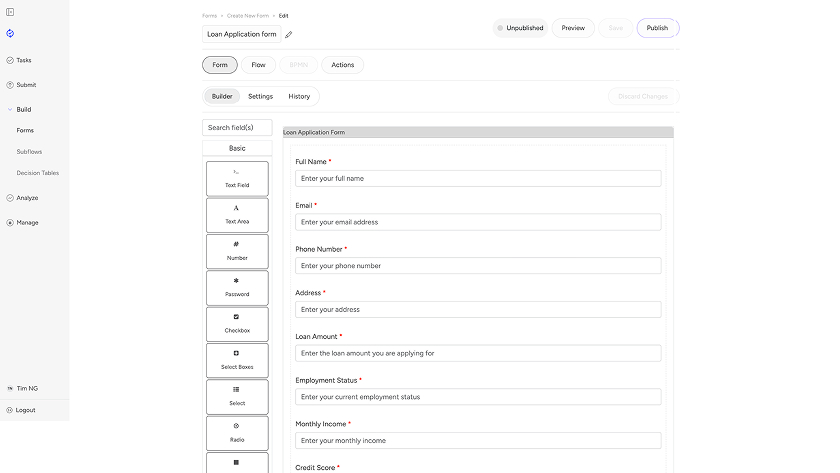
Task: Select the Text Field component
Action: pyautogui.click(x=237, y=179)
